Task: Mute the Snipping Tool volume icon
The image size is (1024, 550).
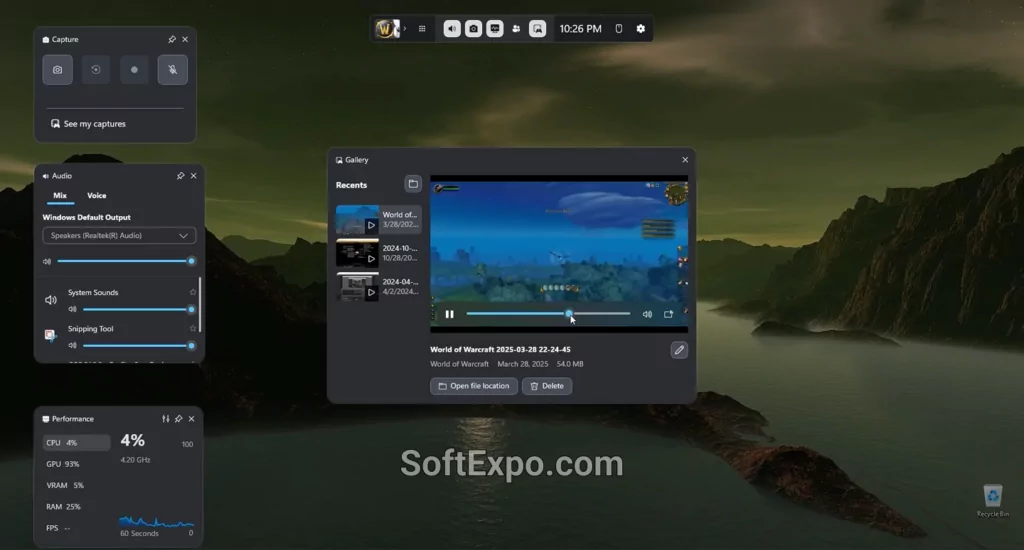Action: [72, 345]
